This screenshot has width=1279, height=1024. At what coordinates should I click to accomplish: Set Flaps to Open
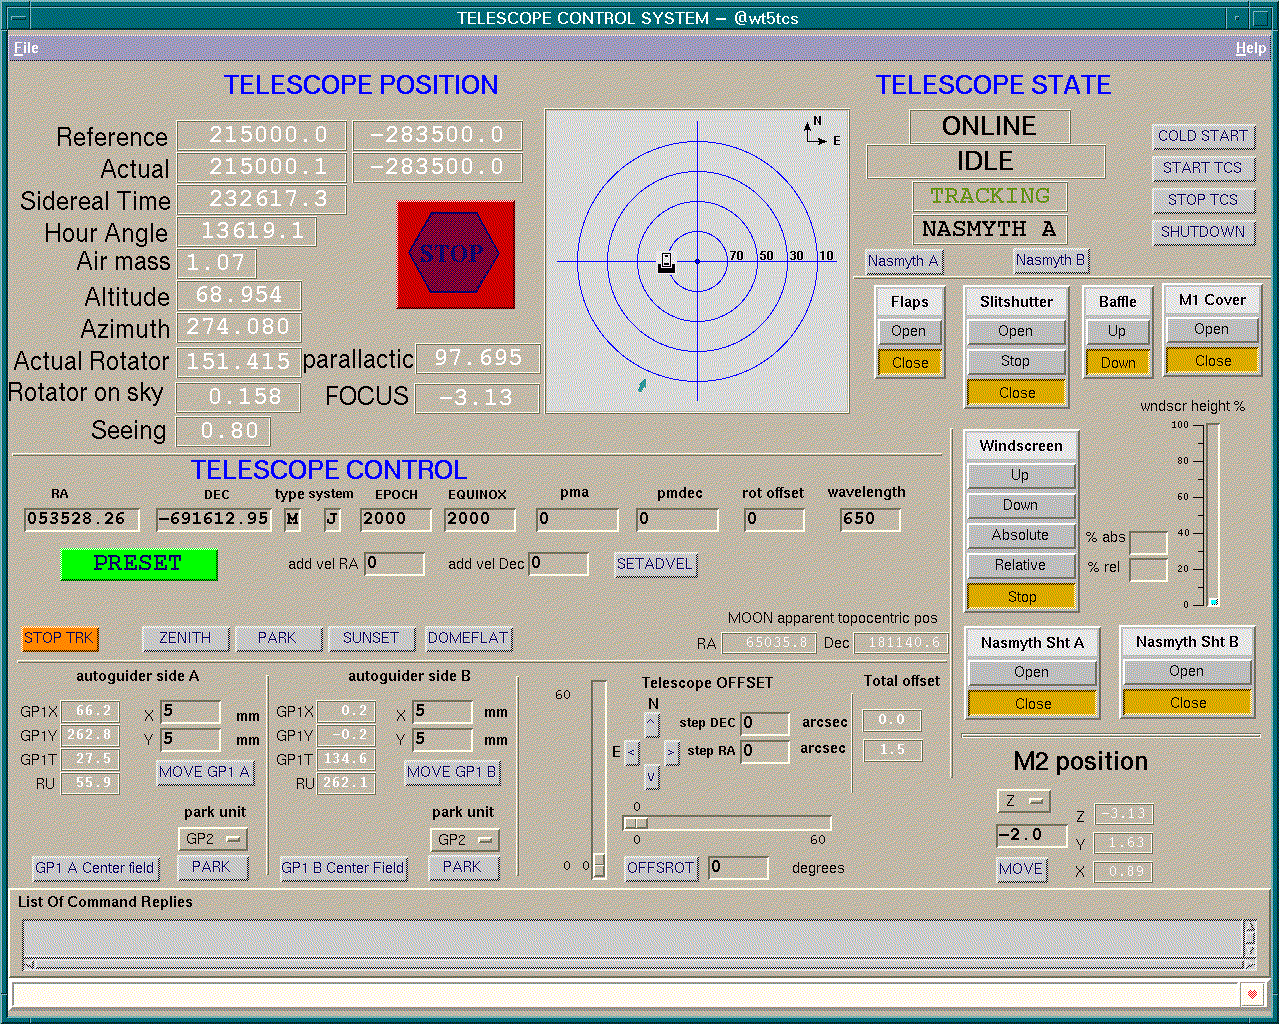(909, 331)
